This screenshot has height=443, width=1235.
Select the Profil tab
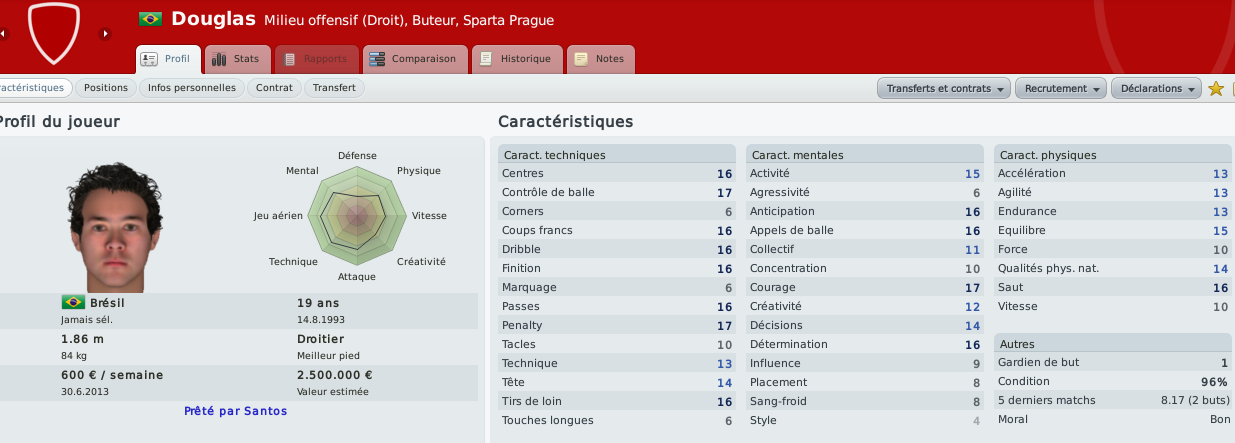[168, 59]
